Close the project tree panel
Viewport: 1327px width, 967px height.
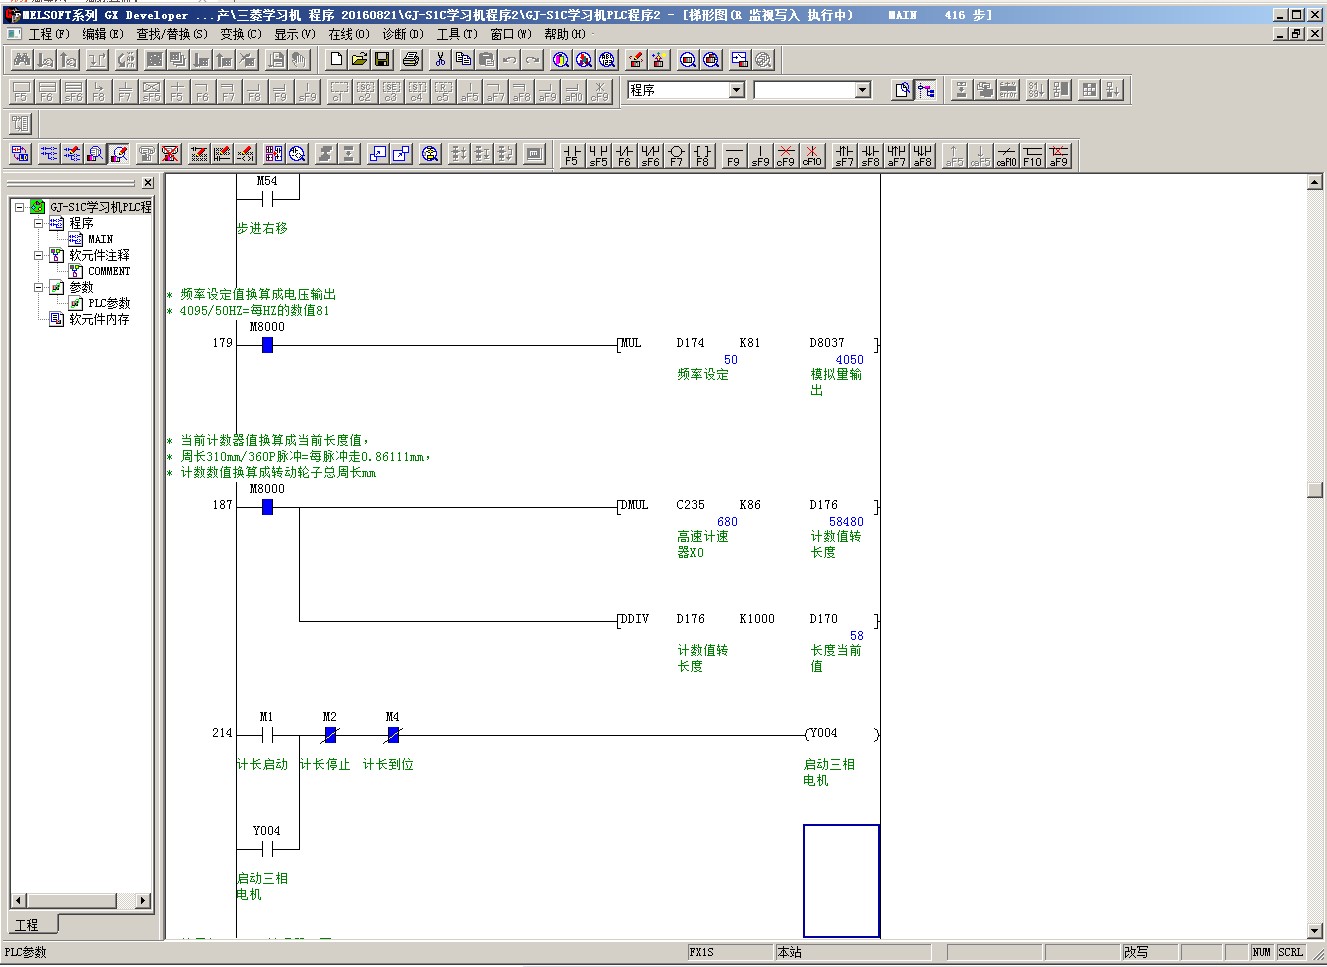tap(148, 183)
